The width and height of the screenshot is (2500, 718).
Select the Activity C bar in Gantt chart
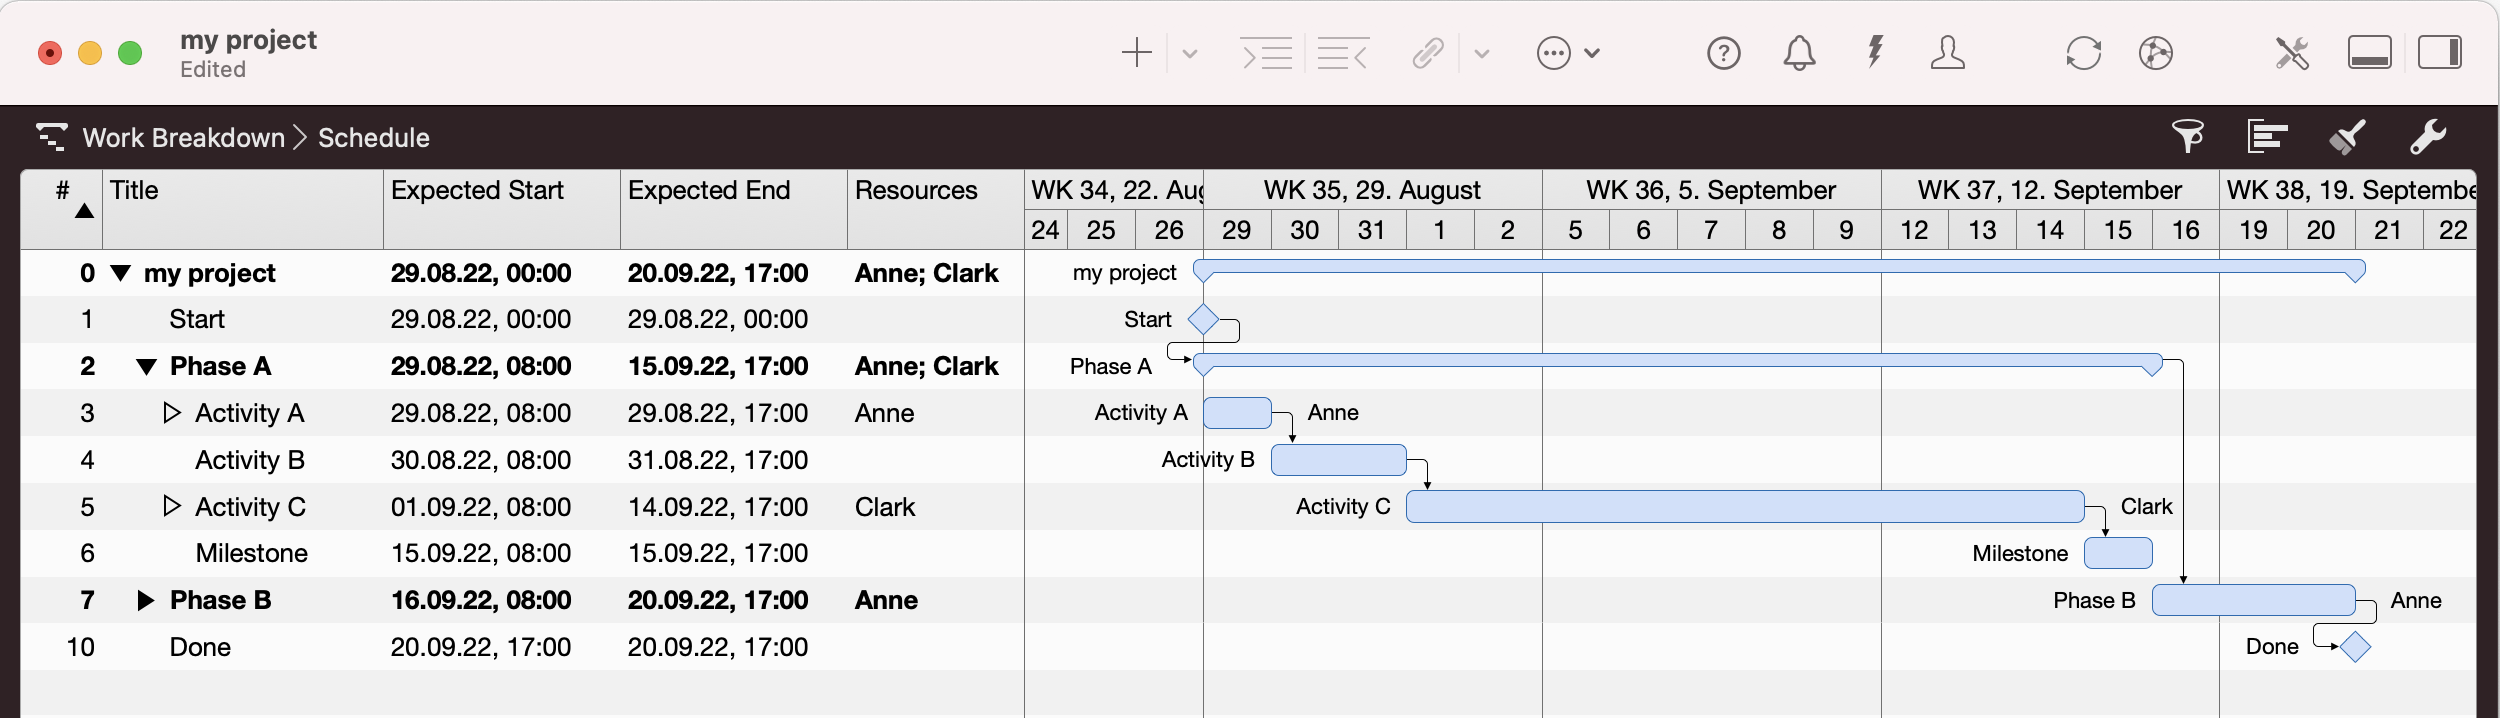point(1744,507)
